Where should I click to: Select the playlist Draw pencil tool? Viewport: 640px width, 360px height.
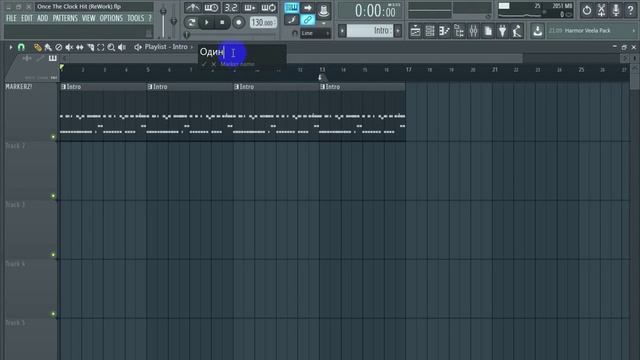pos(38,47)
